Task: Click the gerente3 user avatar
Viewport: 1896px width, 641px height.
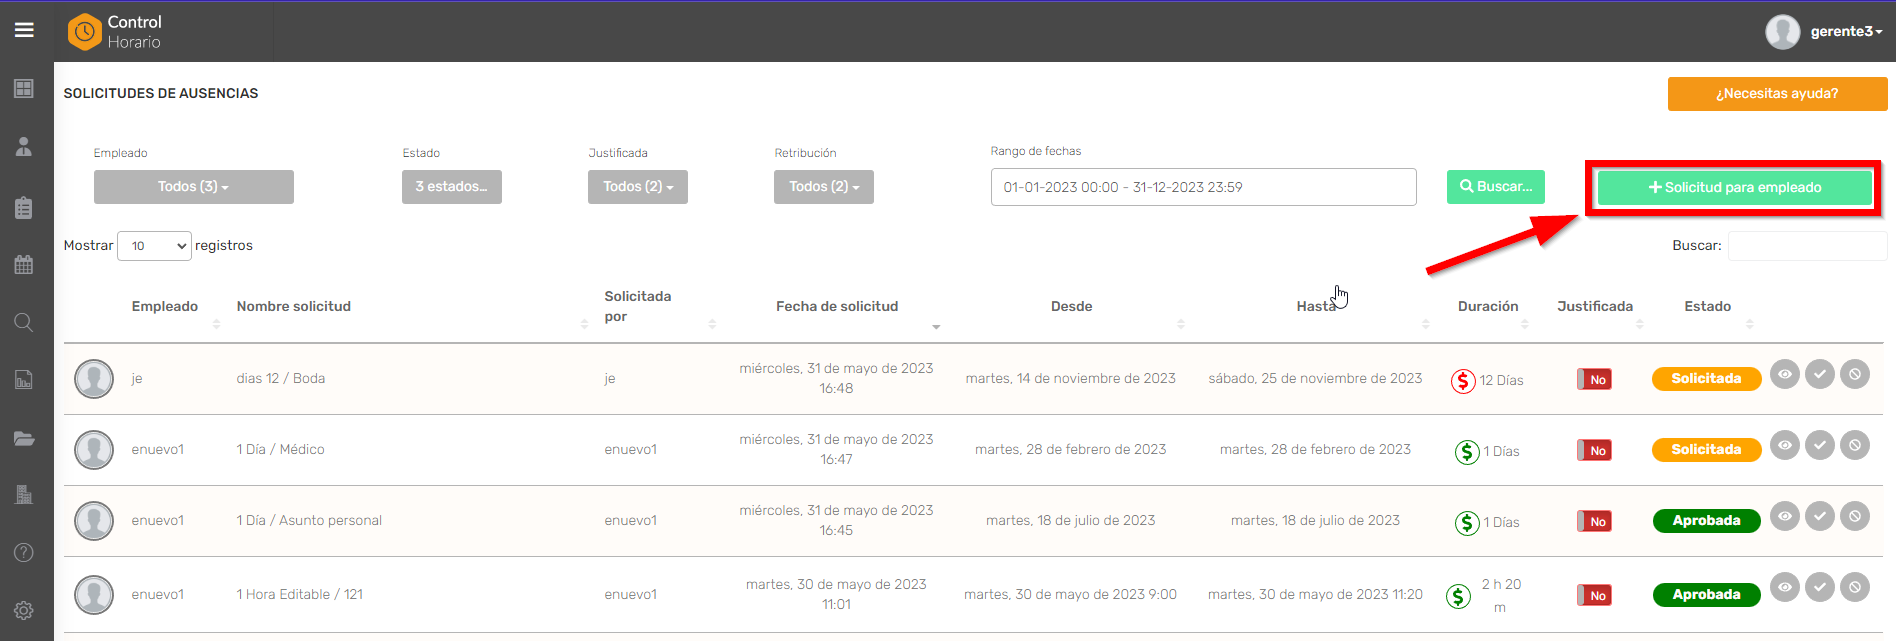Action: point(1783,32)
